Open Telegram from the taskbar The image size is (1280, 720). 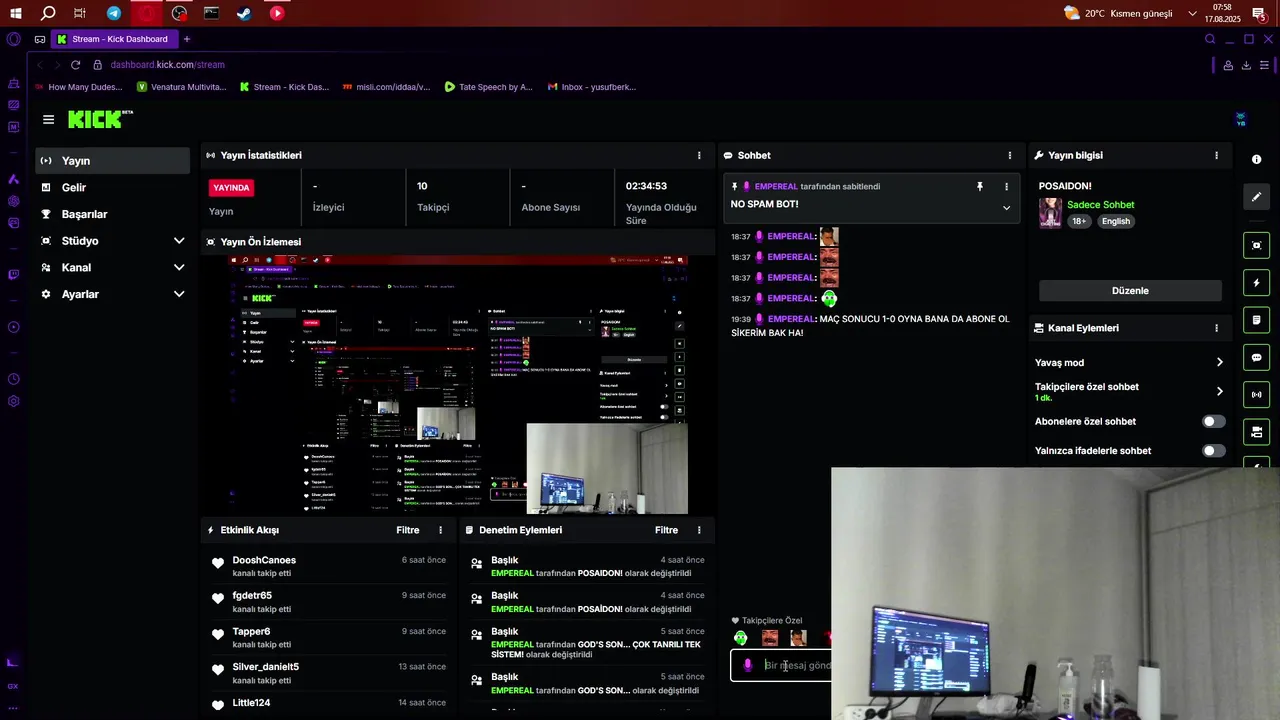[x=114, y=13]
